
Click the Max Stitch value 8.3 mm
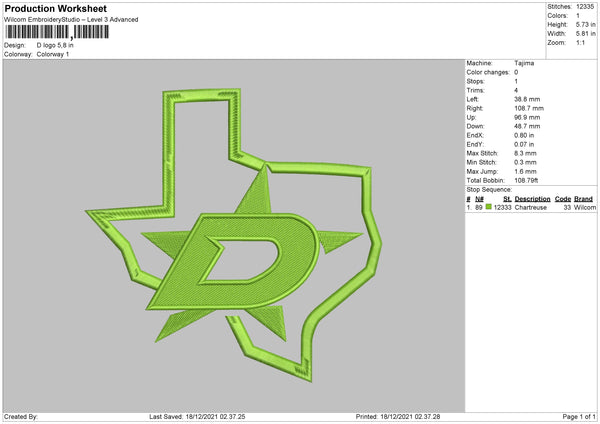[525, 153]
